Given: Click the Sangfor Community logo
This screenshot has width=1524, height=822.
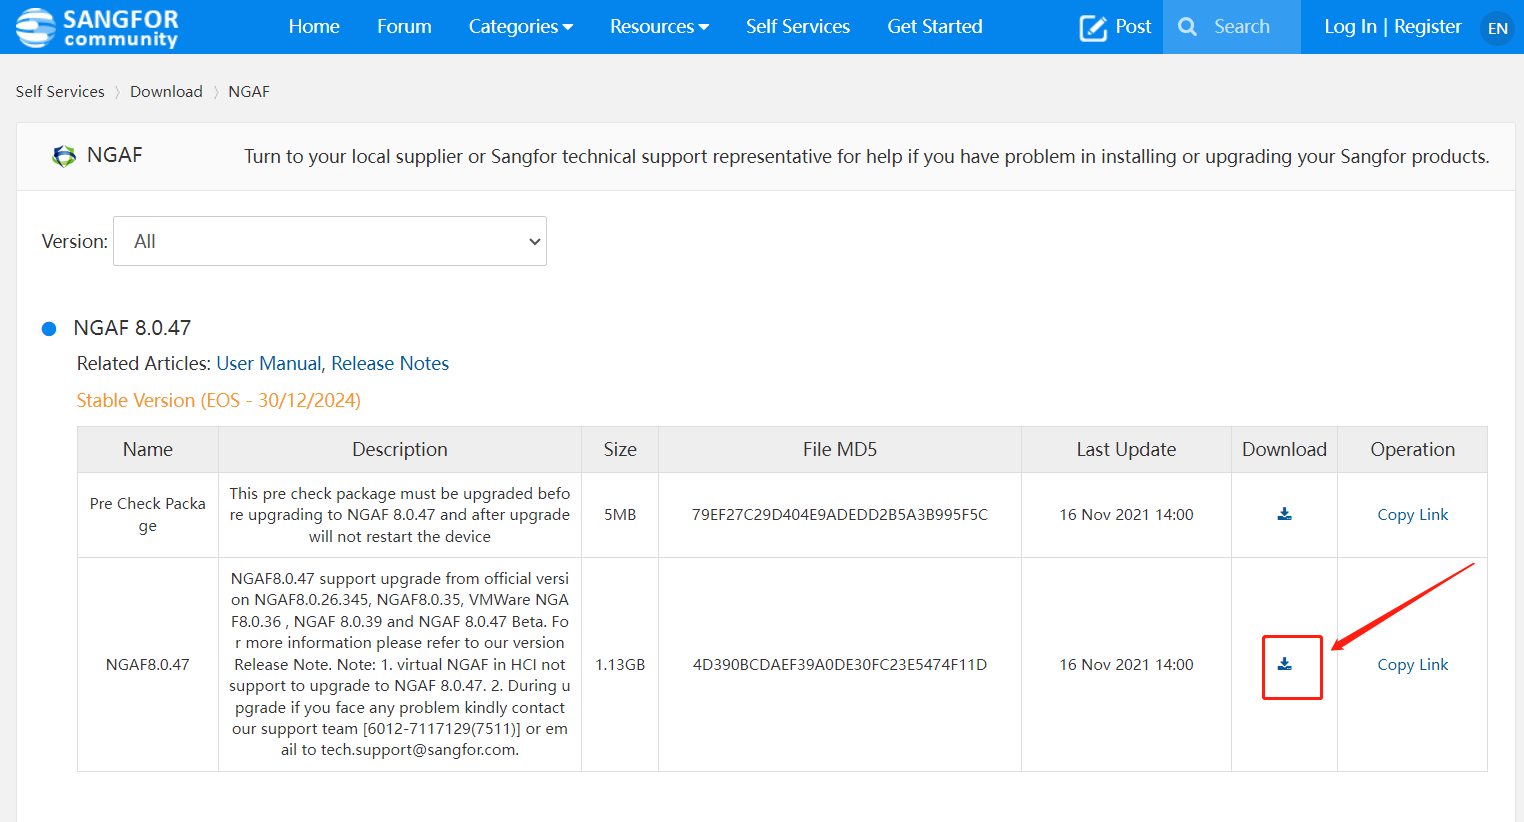Looking at the screenshot, I should (97, 27).
